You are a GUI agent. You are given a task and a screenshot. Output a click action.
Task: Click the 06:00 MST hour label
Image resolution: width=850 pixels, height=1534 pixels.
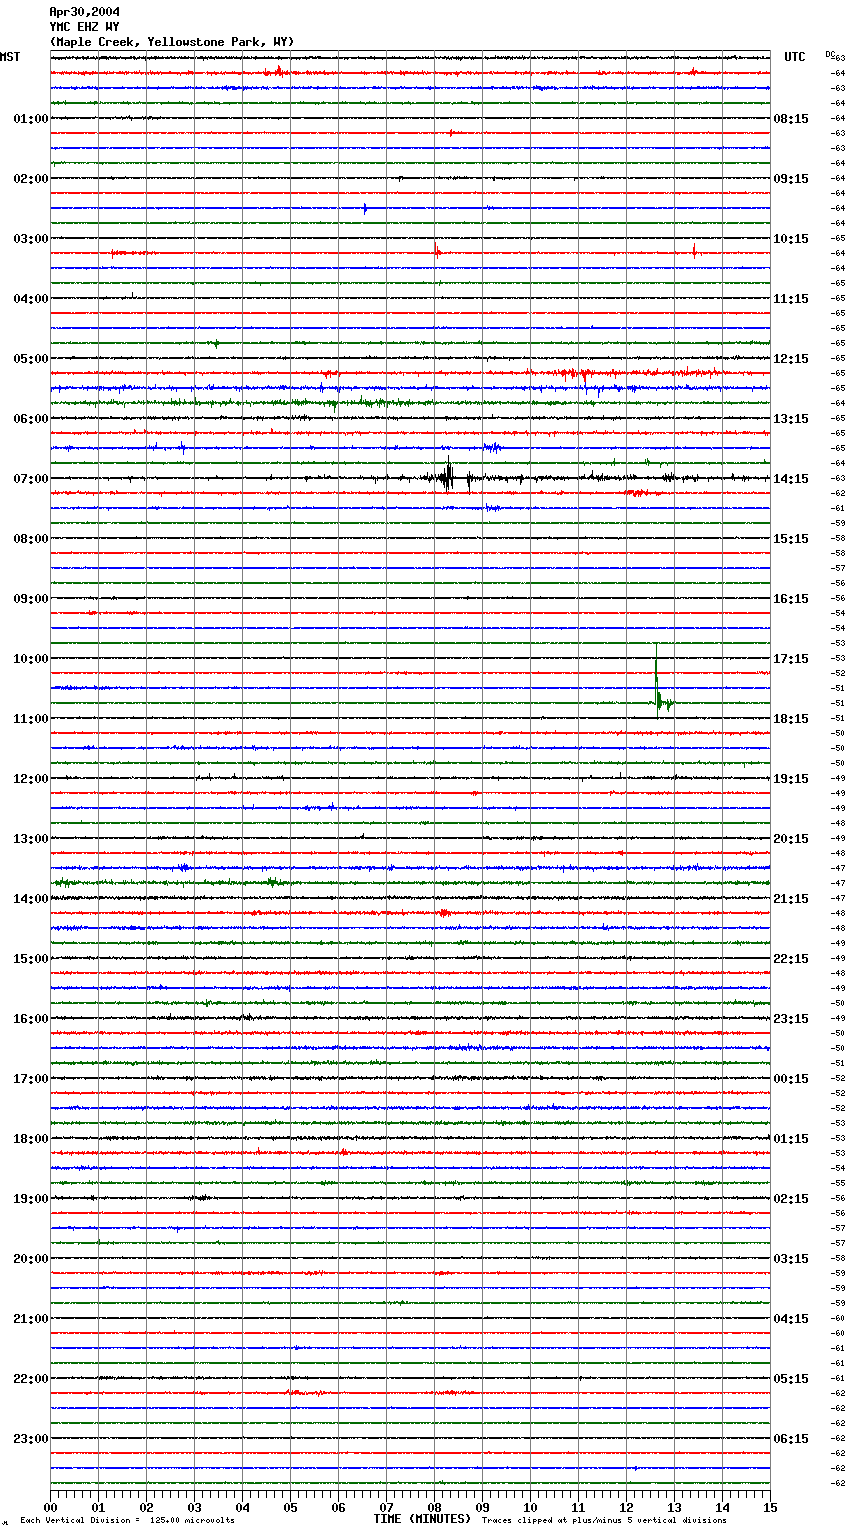pyautogui.click(x=31, y=418)
